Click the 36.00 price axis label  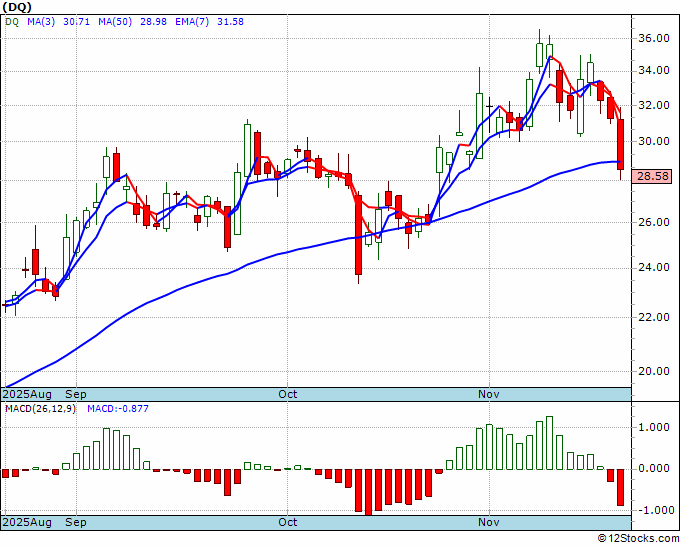654,38
